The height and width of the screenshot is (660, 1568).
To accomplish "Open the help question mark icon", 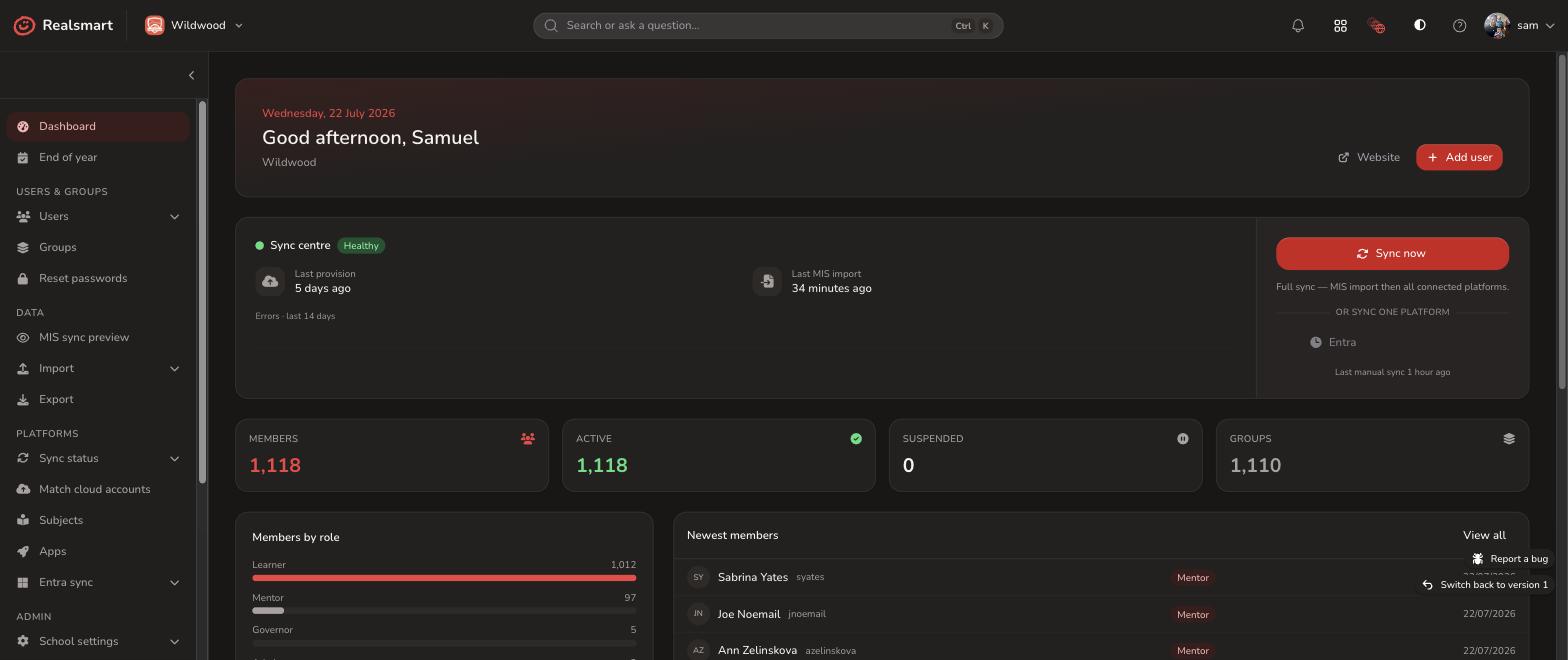I will pyautogui.click(x=1459, y=26).
